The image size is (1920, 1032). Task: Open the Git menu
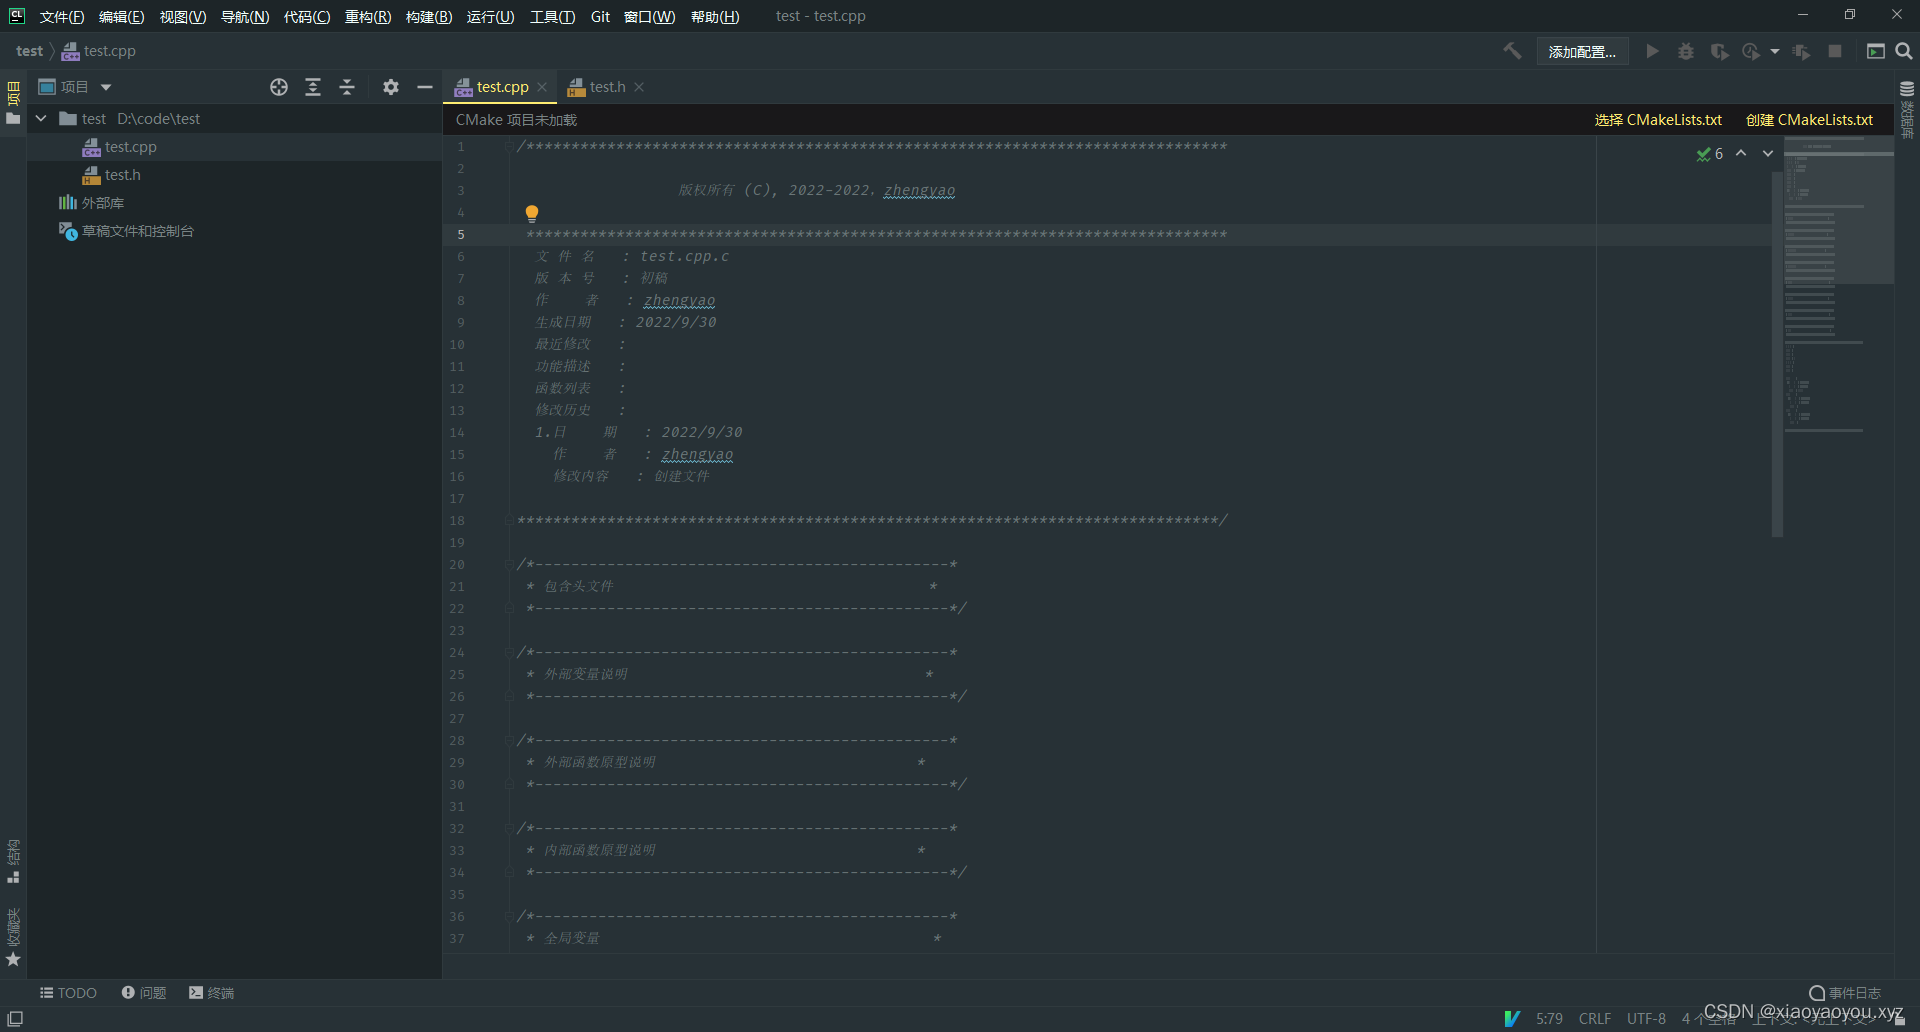[600, 17]
